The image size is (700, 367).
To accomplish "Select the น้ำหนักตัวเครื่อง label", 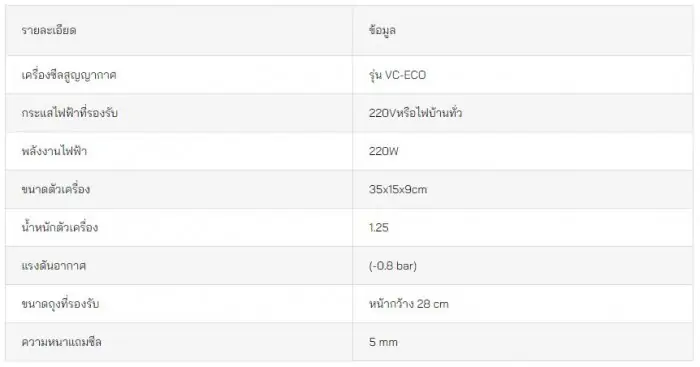I will pos(59,227).
